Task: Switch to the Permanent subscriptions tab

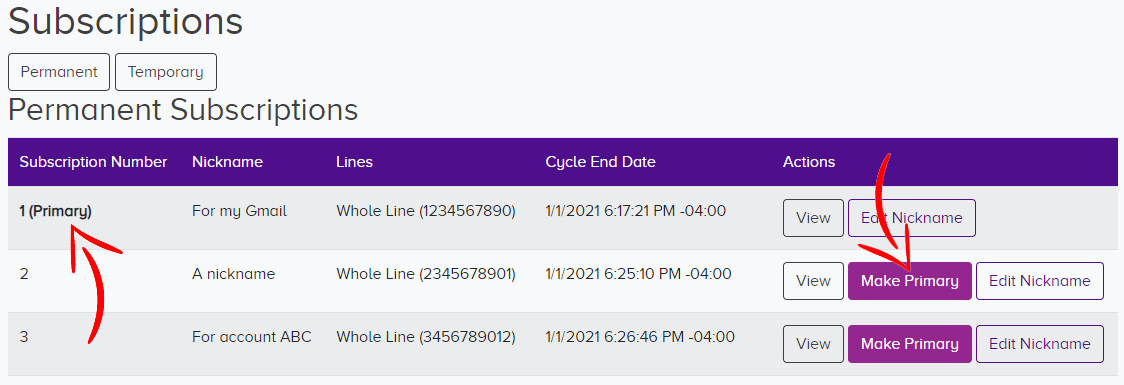Action: (x=59, y=72)
